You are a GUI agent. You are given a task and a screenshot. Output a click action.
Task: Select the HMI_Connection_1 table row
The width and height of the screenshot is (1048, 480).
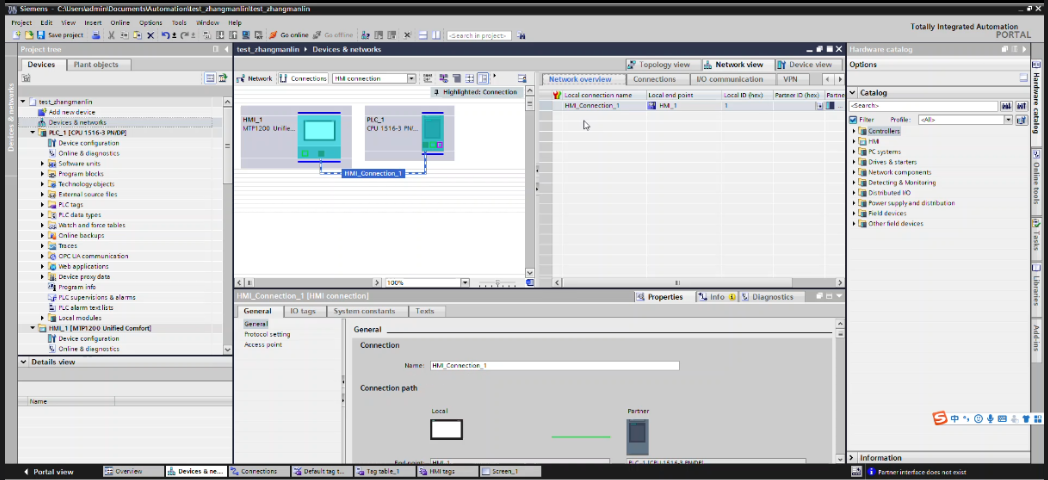(x=692, y=106)
